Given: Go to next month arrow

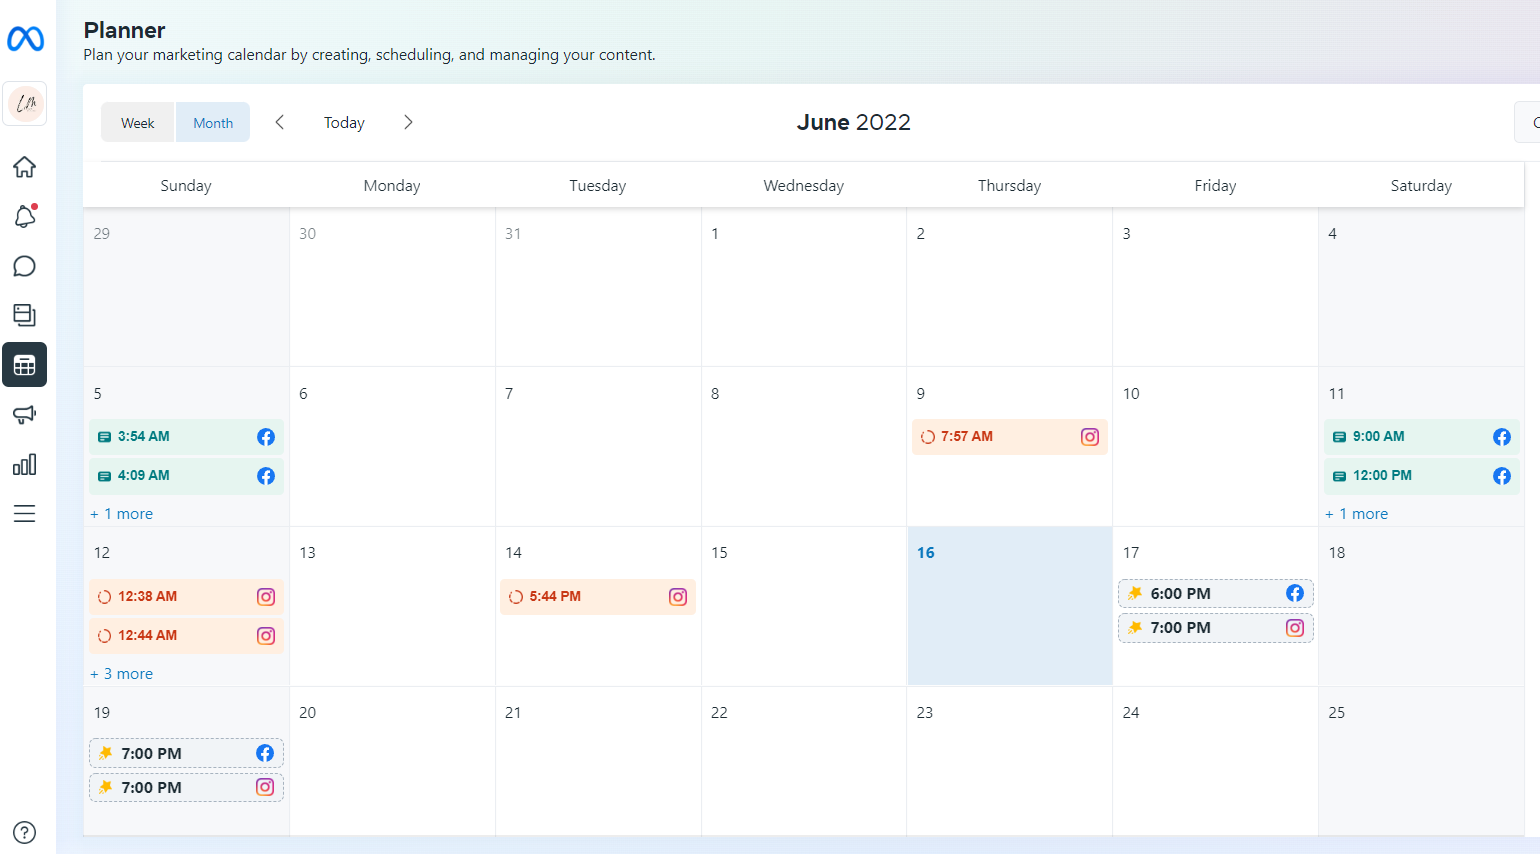Looking at the screenshot, I should 408,122.
